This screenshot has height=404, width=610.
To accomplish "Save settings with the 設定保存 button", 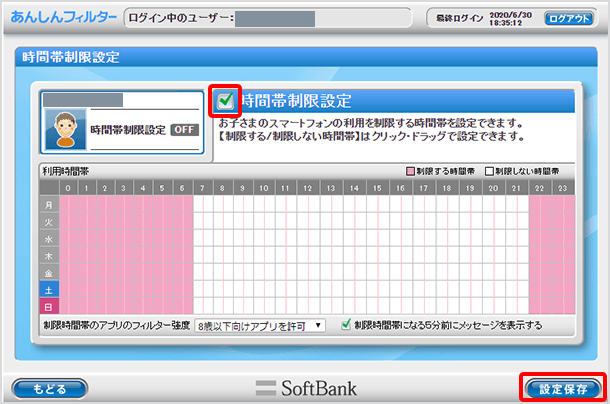I will (562, 387).
